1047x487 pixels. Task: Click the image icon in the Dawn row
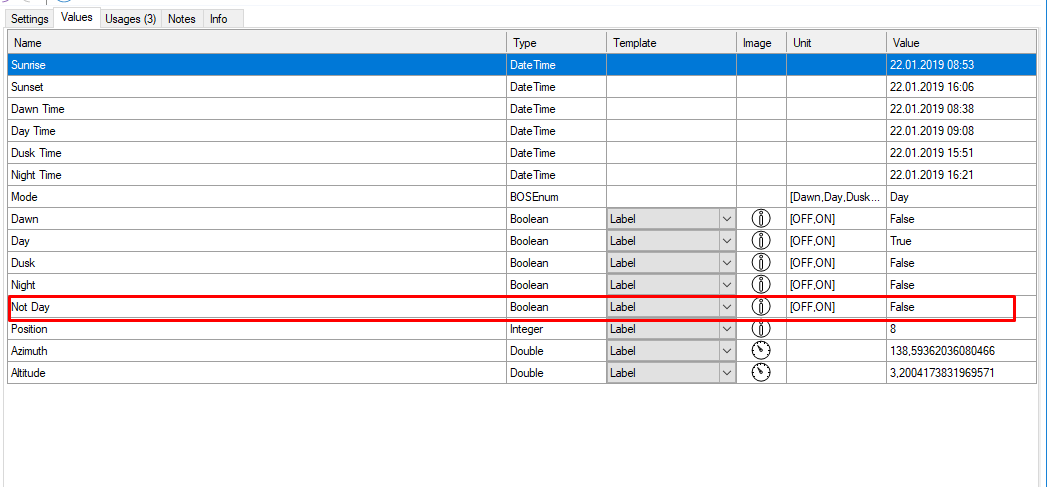(761, 219)
